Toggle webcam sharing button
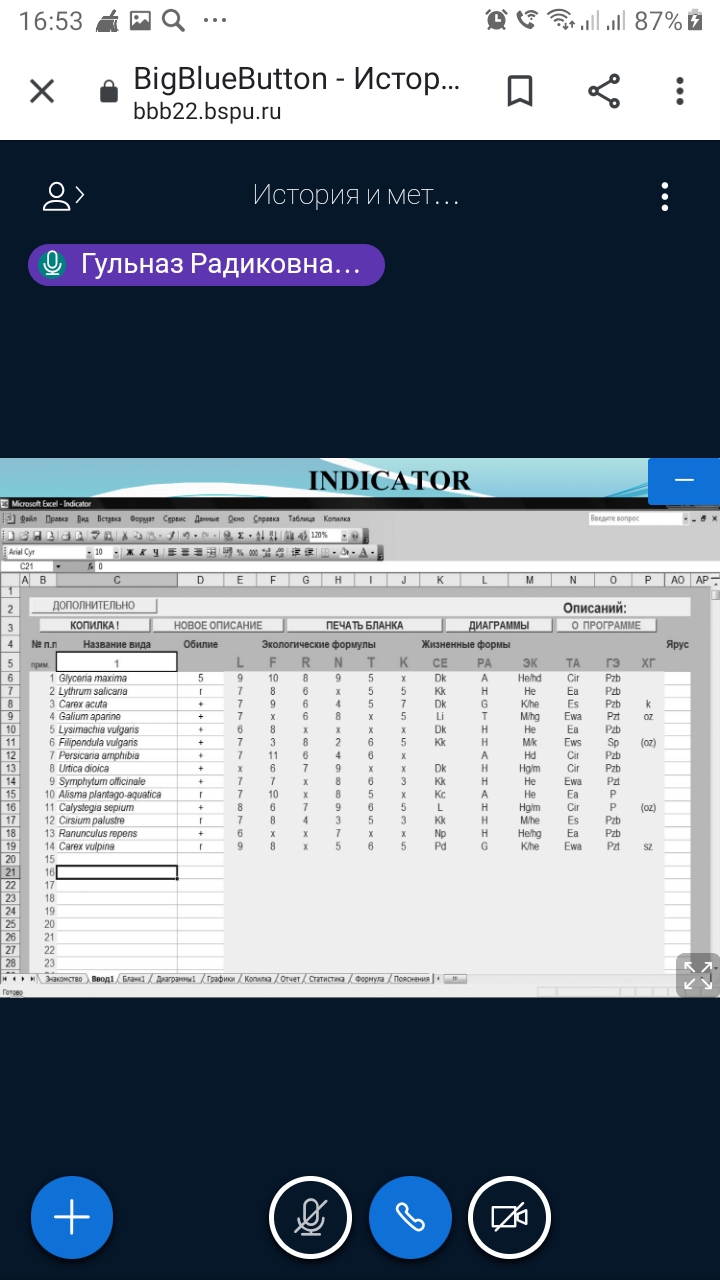The width and height of the screenshot is (720, 1280). point(510,1217)
